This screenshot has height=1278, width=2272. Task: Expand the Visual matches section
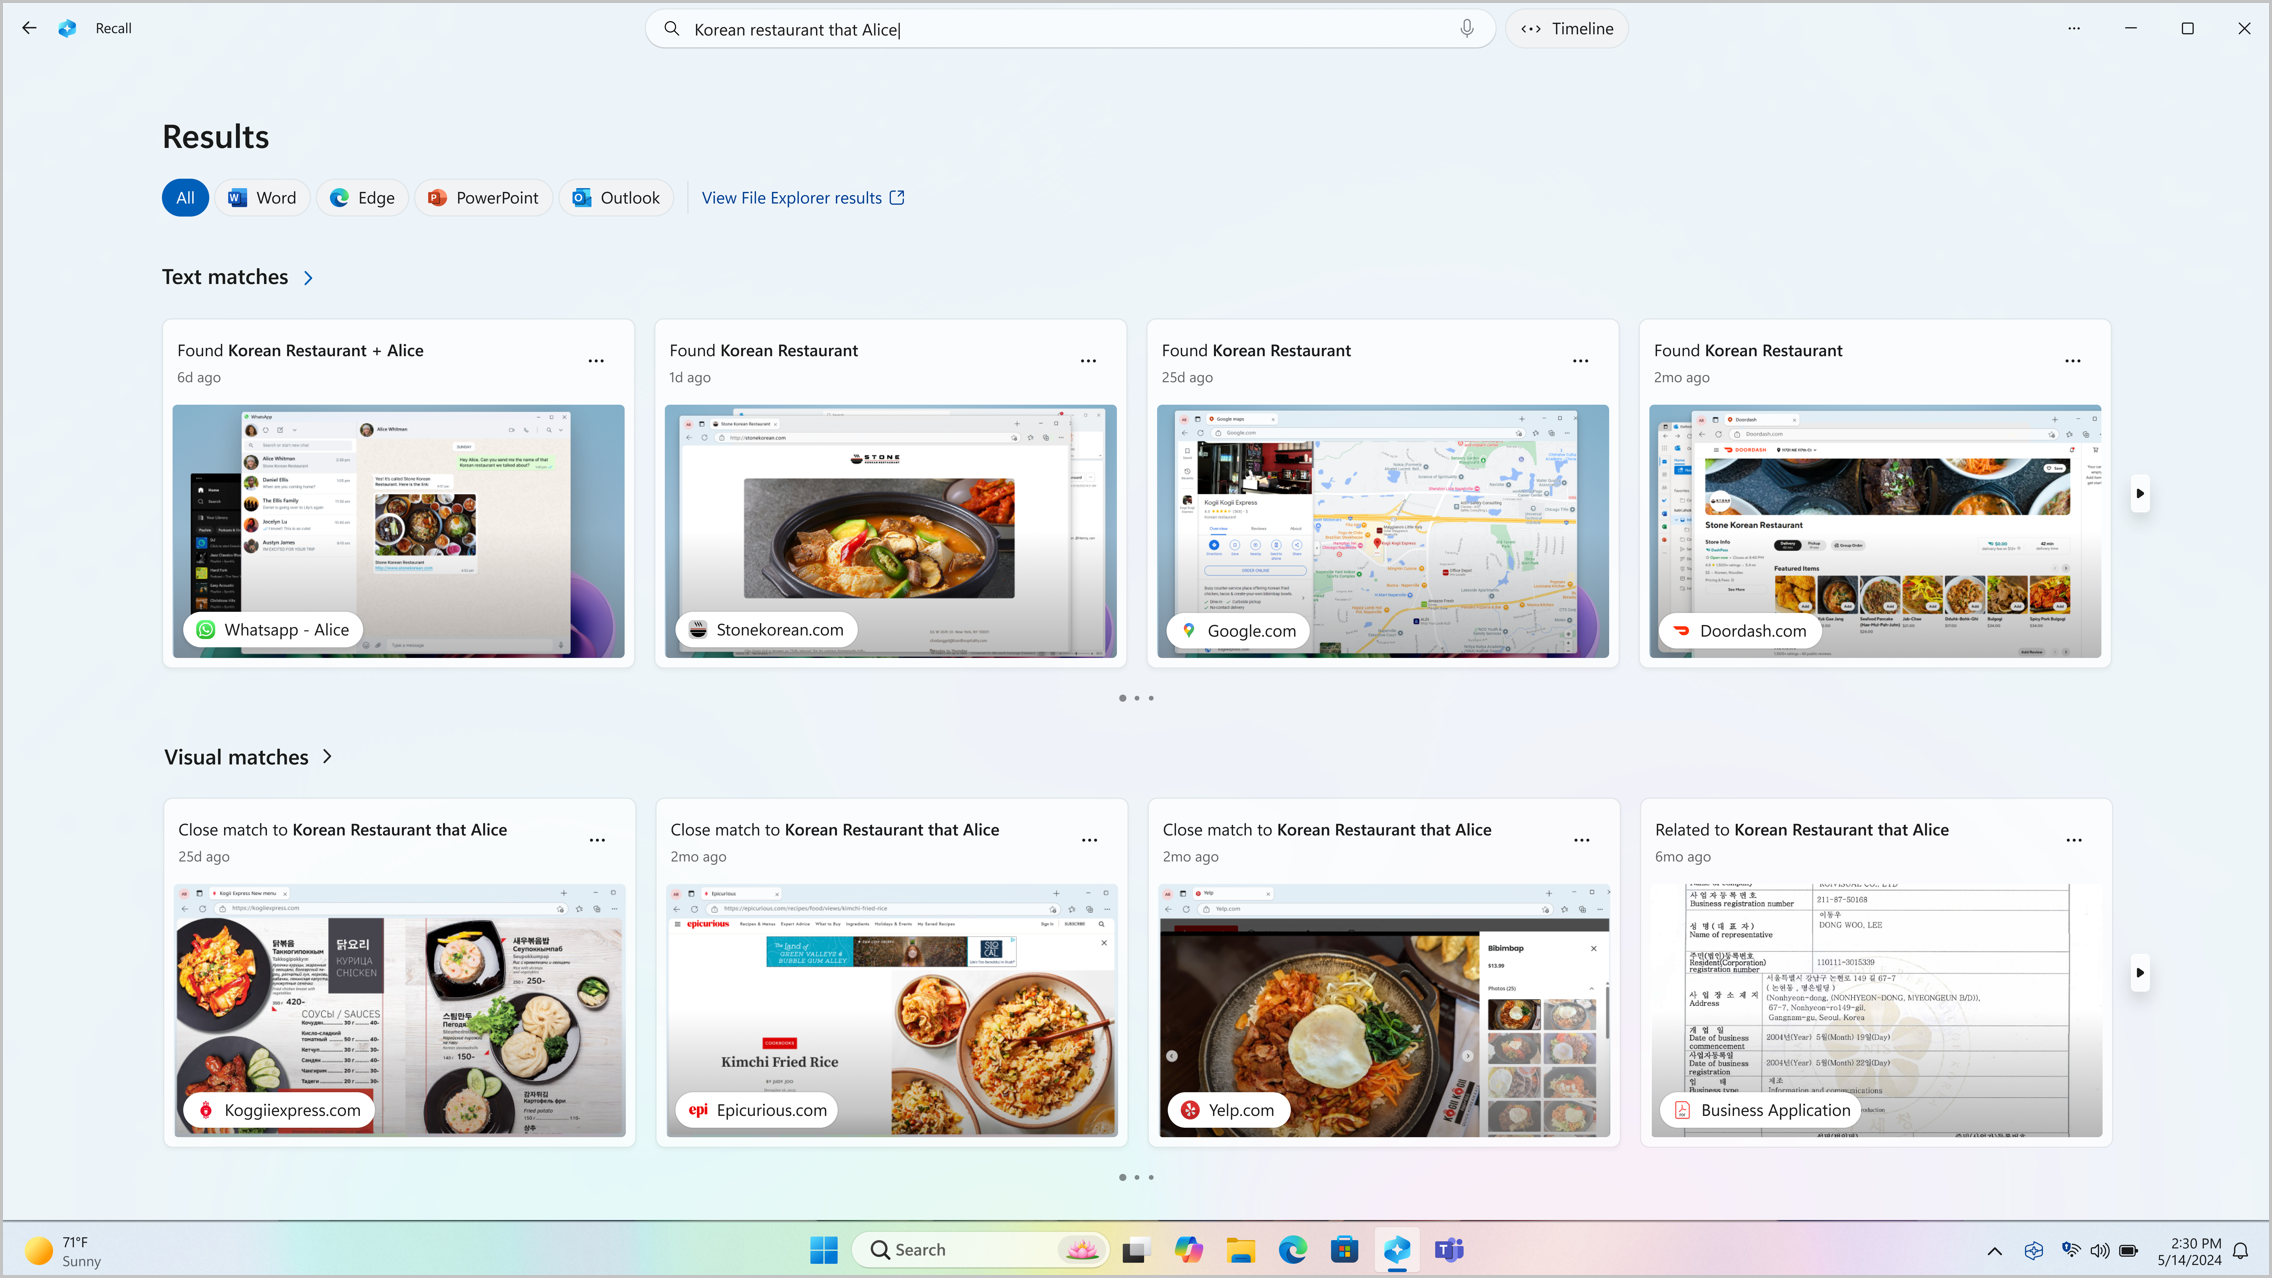pos(326,757)
